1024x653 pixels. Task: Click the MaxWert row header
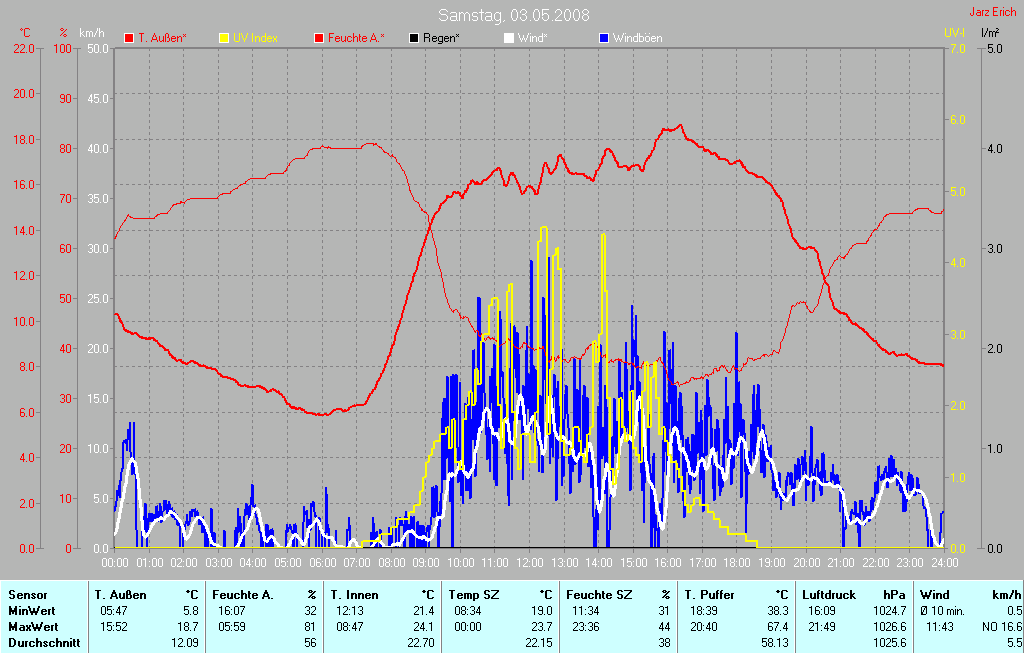coord(33,627)
